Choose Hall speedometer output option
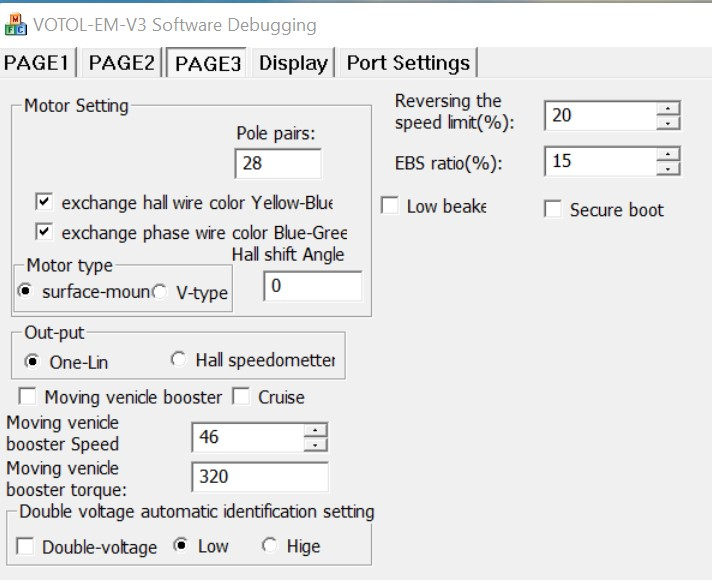Image resolution: width=712 pixels, height=580 pixels. [179, 360]
